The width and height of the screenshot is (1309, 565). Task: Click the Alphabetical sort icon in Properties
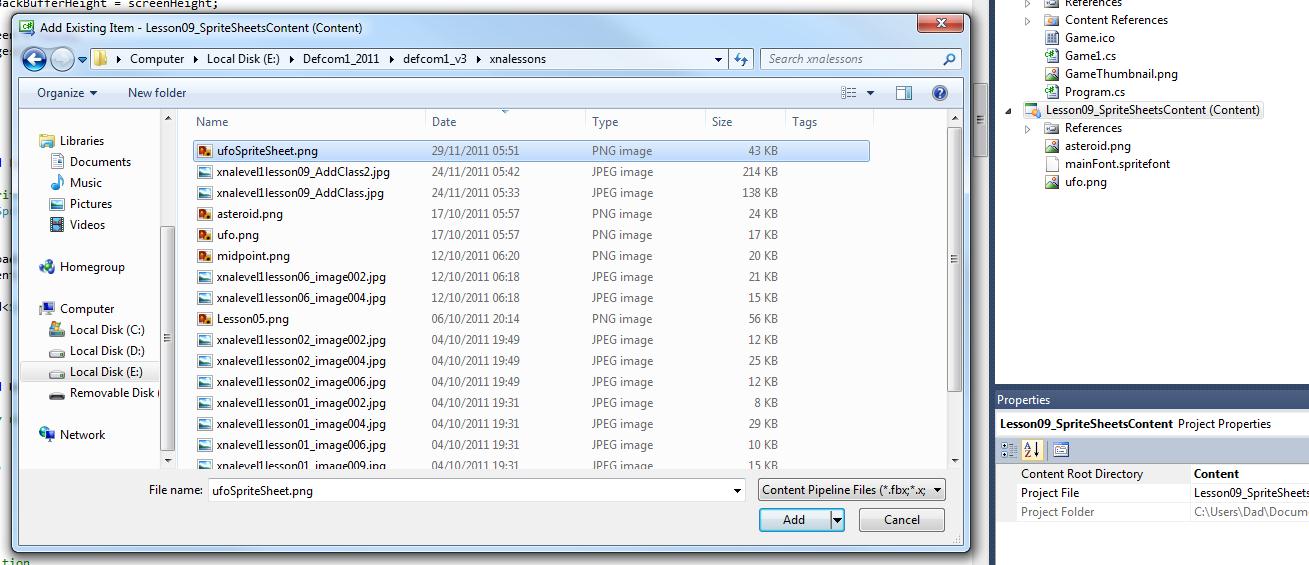click(x=1032, y=450)
